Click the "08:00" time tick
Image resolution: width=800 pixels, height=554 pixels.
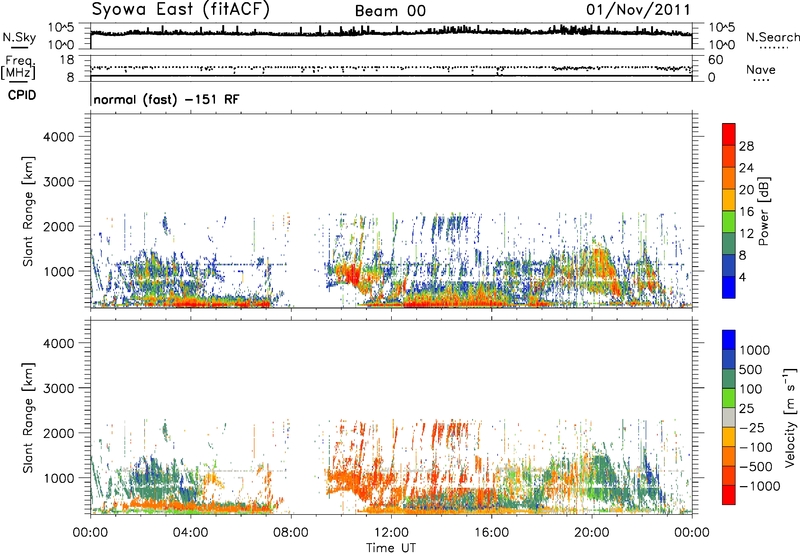291,533
